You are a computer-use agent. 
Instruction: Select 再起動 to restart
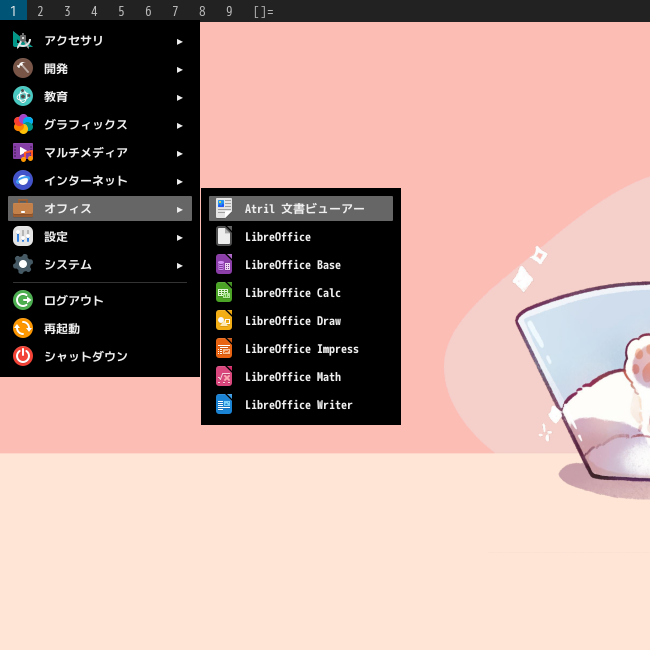pyautogui.click(x=100, y=328)
